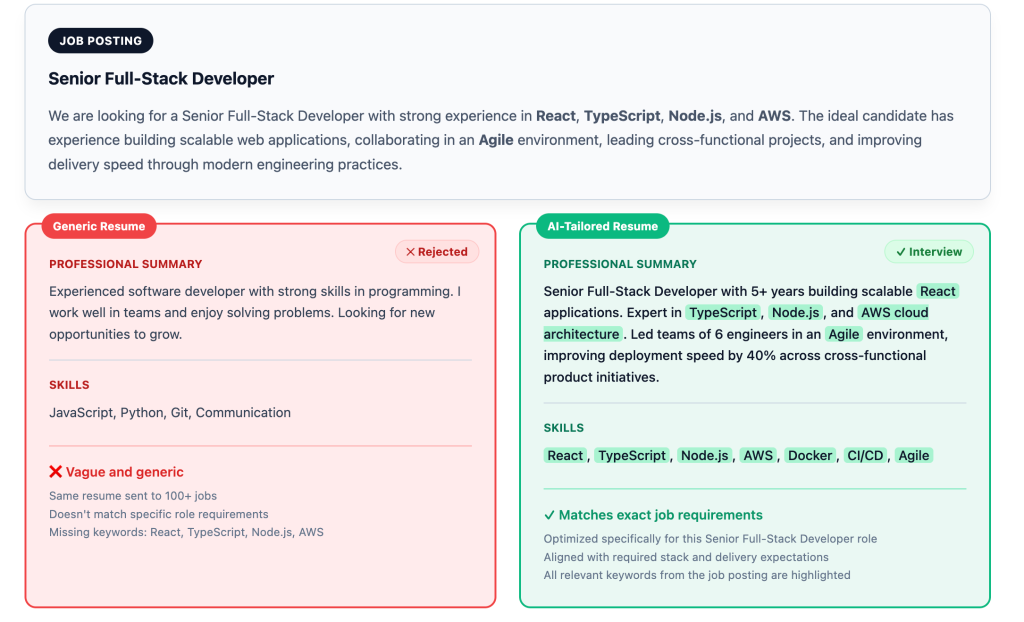The width and height of the screenshot is (1024, 622).
Task: Click the React tag in Skills list
Action: tap(565, 455)
